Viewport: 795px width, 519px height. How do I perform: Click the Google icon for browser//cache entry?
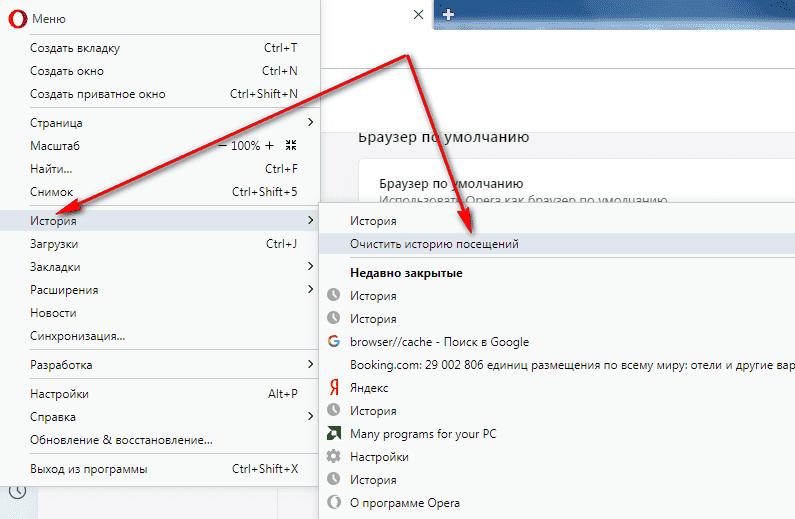click(x=334, y=342)
